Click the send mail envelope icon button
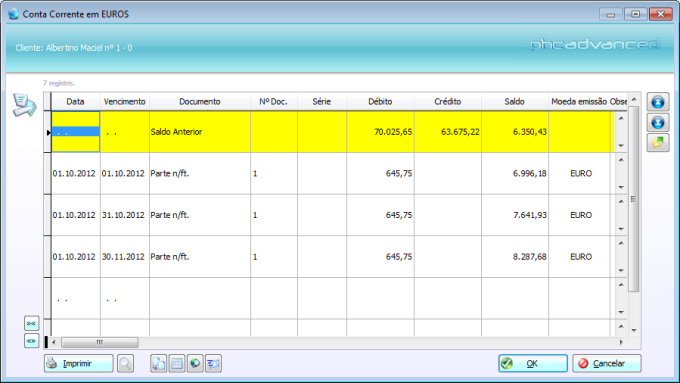Image resolution: width=680 pixels, height=383 pixels. click(x=213, y=363)
